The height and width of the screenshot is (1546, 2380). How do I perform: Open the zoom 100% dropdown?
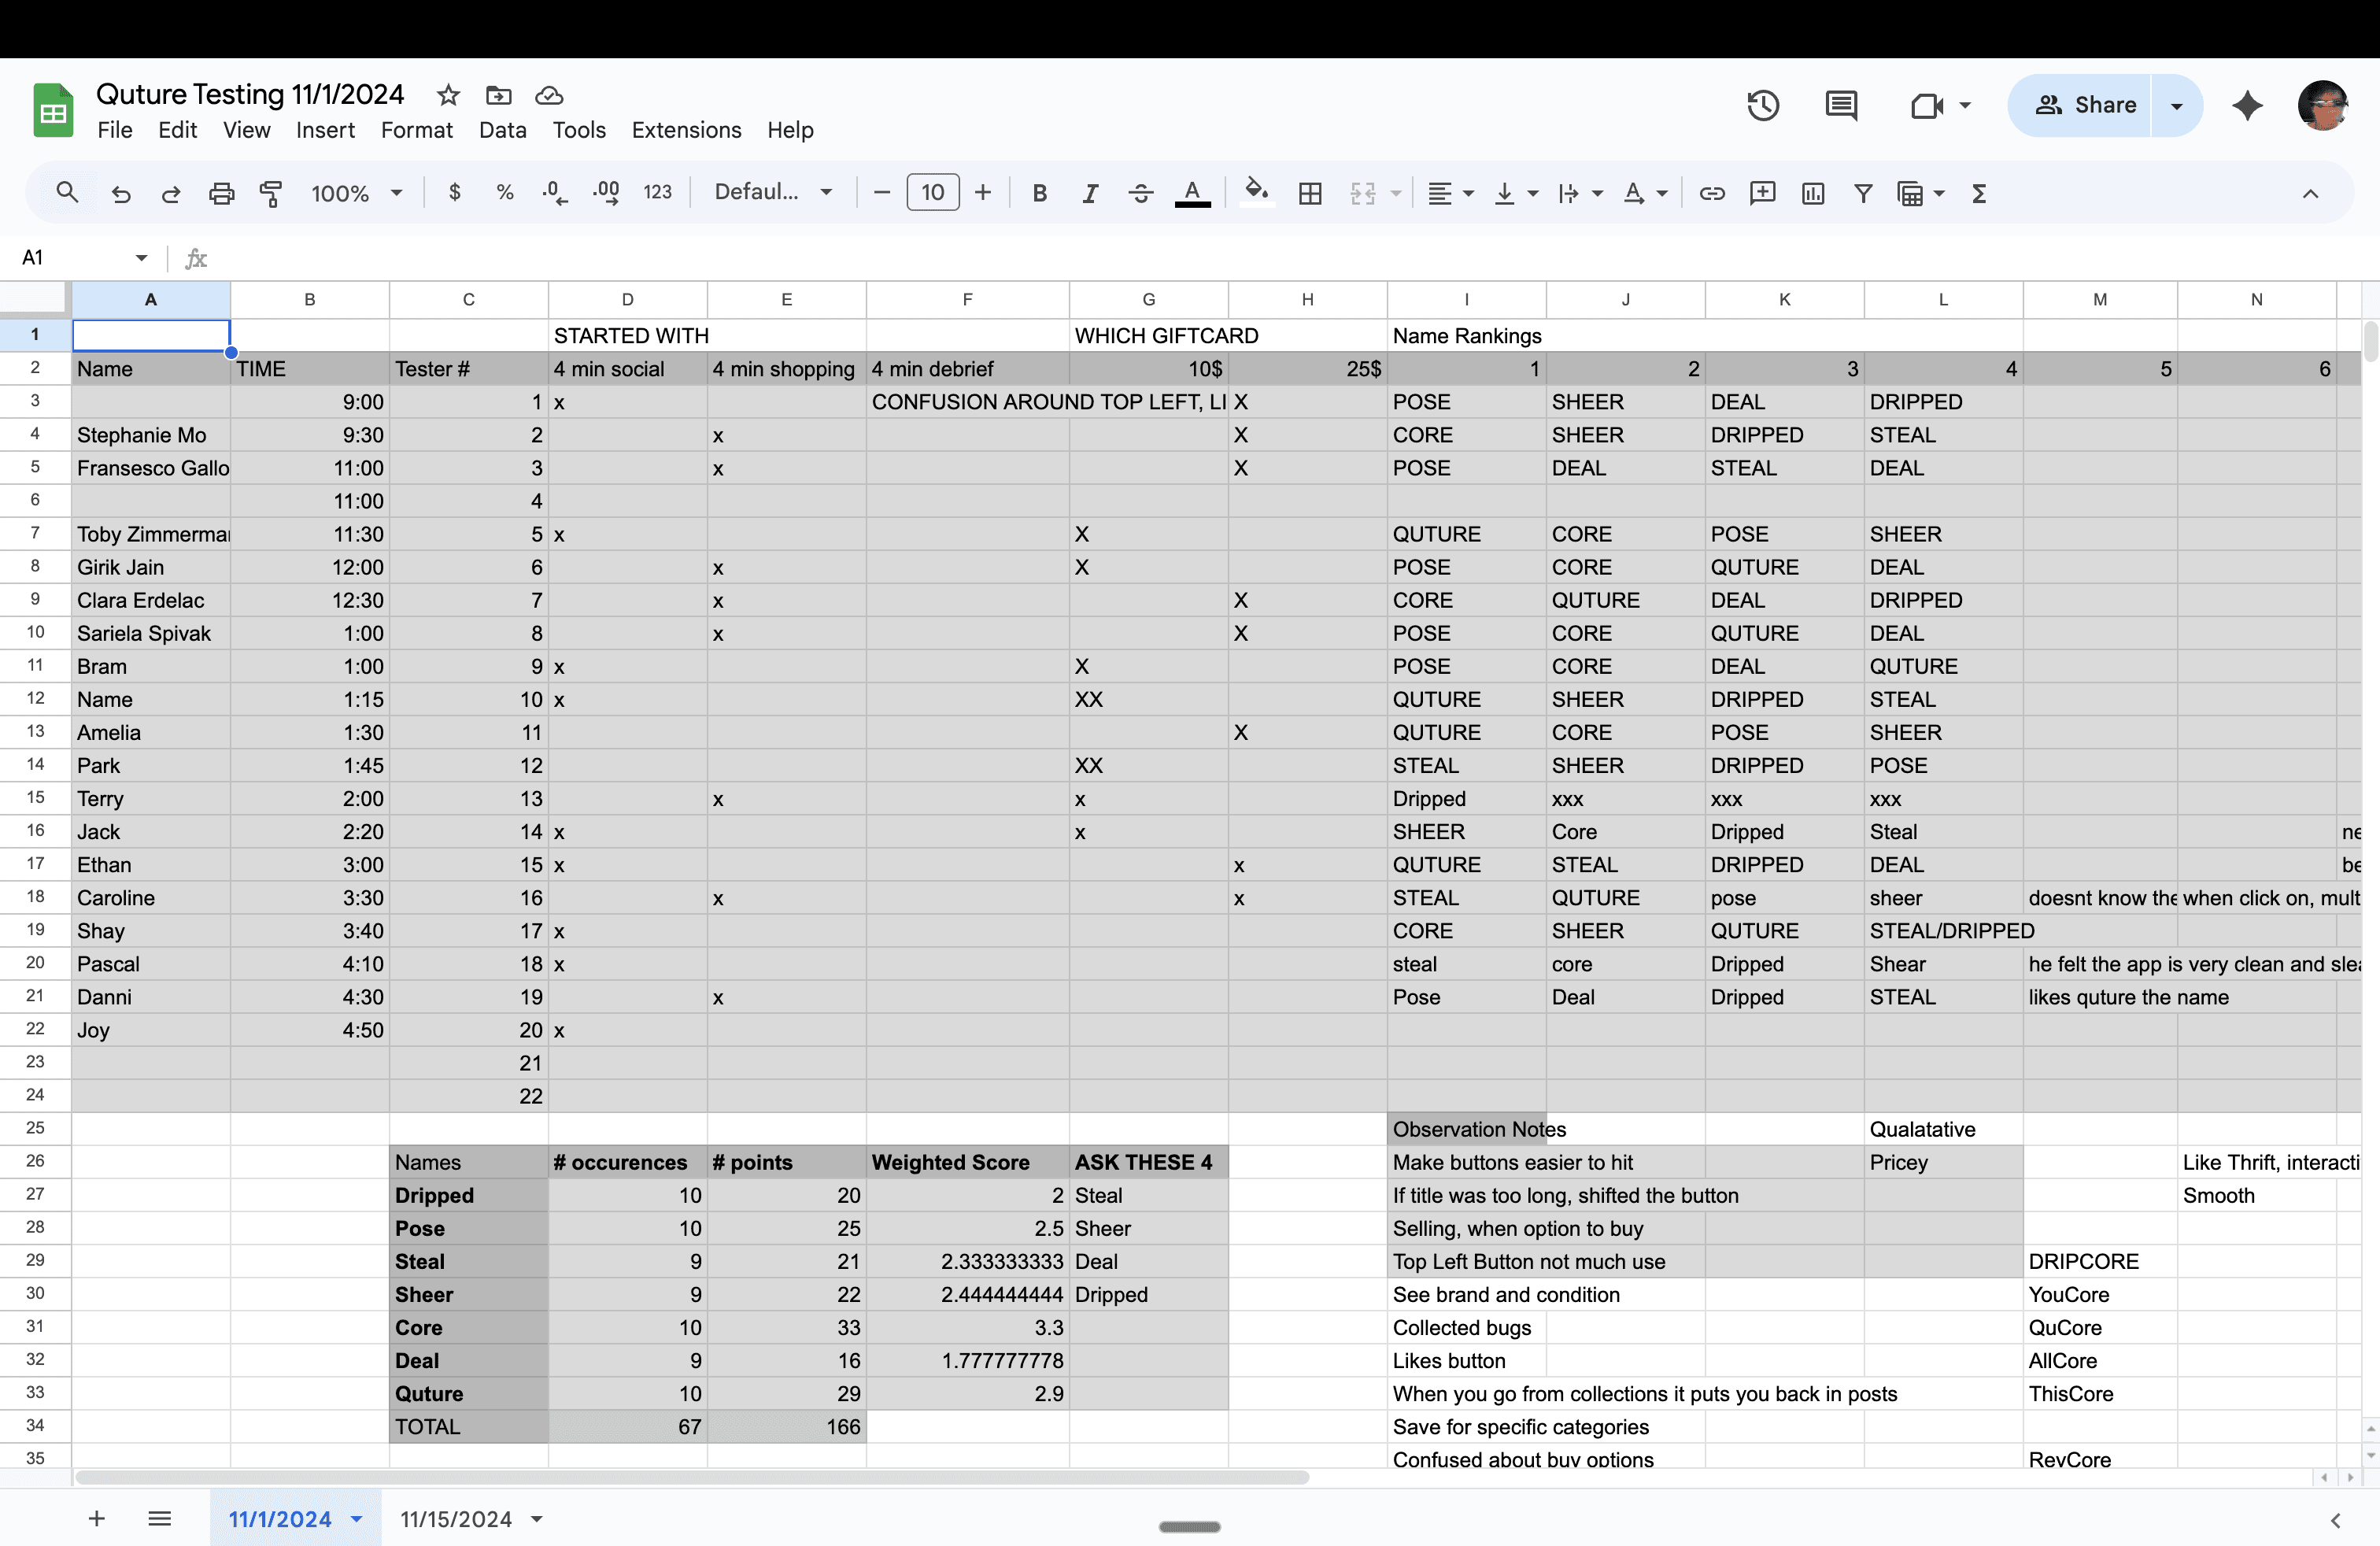point(356,193)
